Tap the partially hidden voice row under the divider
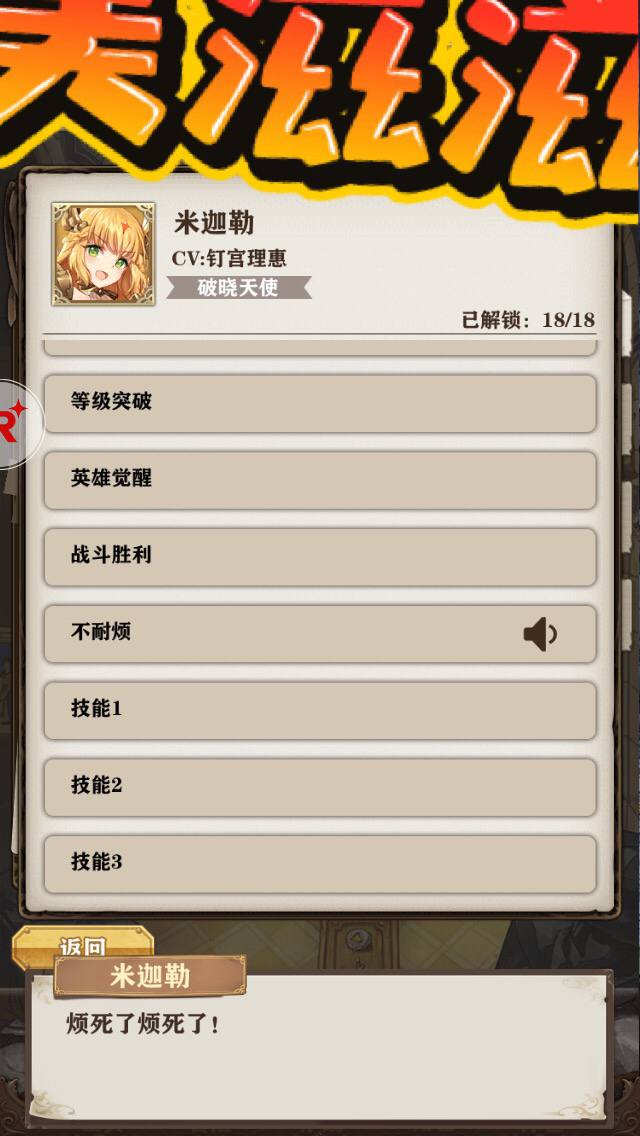Viewport: 640px width, 1136px height. click(320, 348)
